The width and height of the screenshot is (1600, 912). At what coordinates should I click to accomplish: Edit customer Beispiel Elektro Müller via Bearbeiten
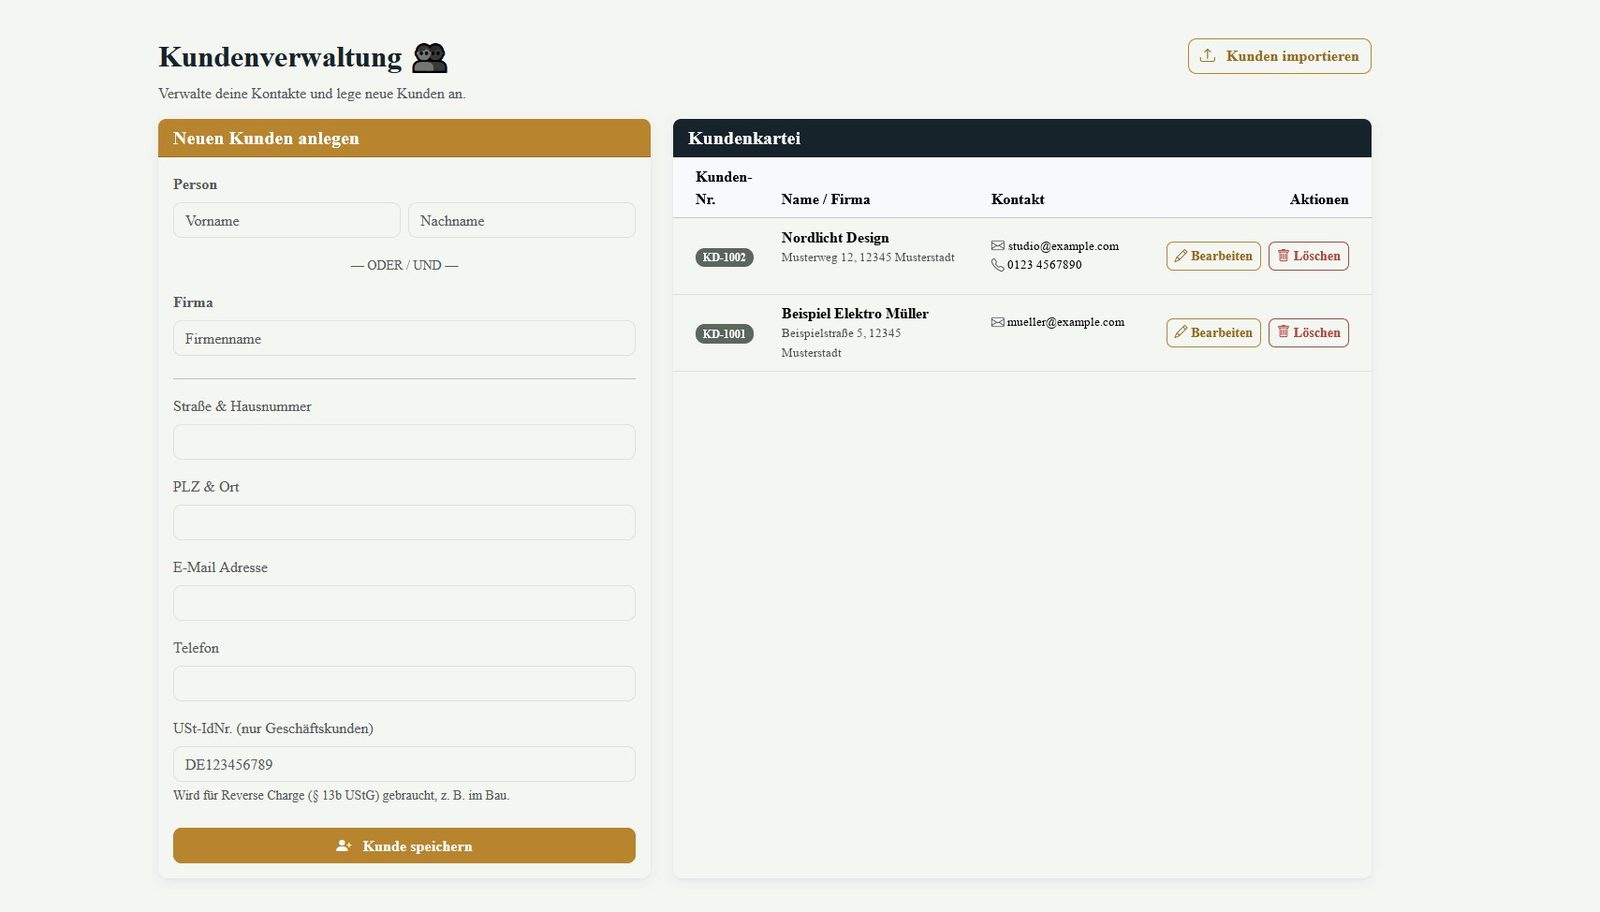pos(1213,333)
